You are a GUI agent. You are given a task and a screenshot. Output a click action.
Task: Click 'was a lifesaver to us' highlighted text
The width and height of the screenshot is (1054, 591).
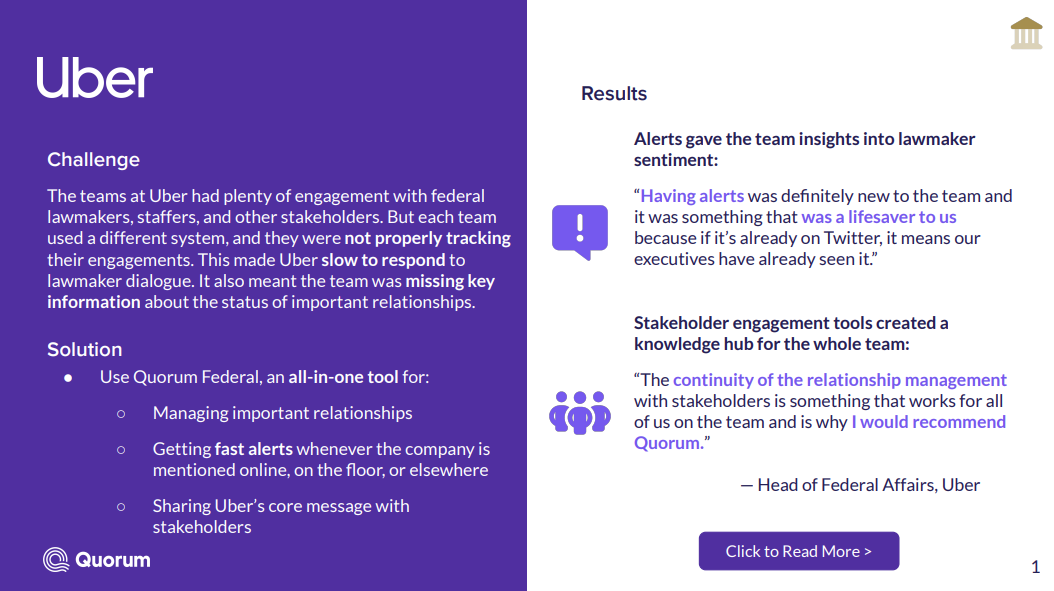click(879, 217)
